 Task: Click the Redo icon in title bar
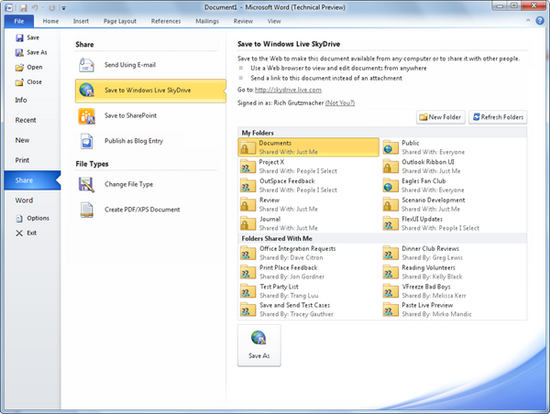[x=52, y=7]
